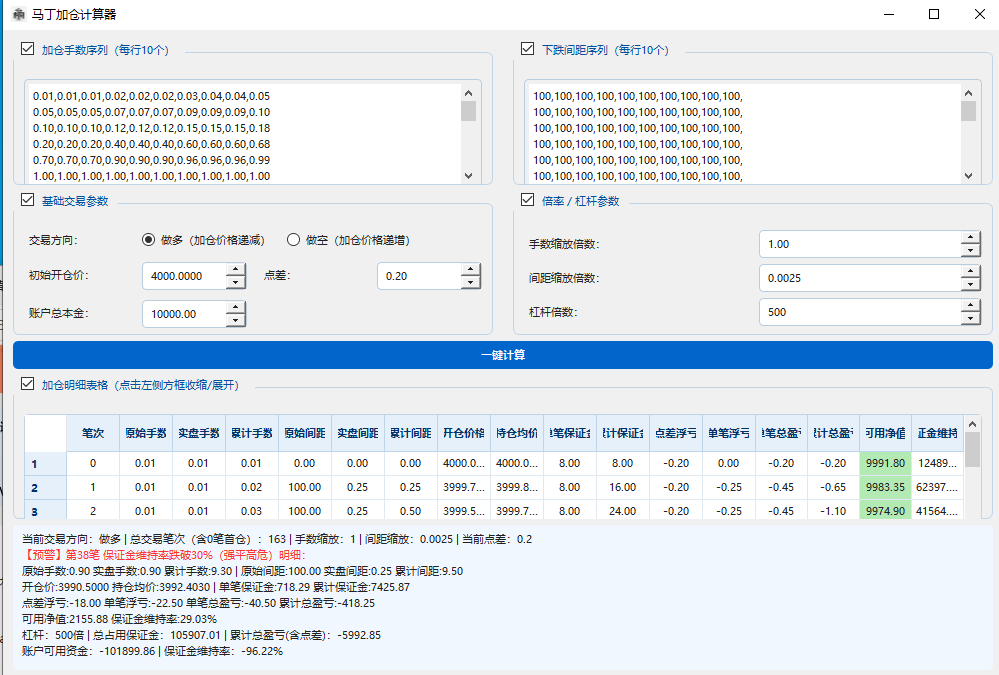Toggle the 下跌间距序列 section checkbox
Screen dimensions: 999x675
(528, 48)
